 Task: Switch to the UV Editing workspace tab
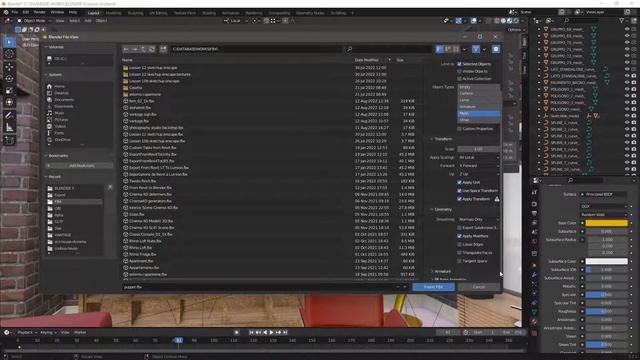click(x=158, y=13)
